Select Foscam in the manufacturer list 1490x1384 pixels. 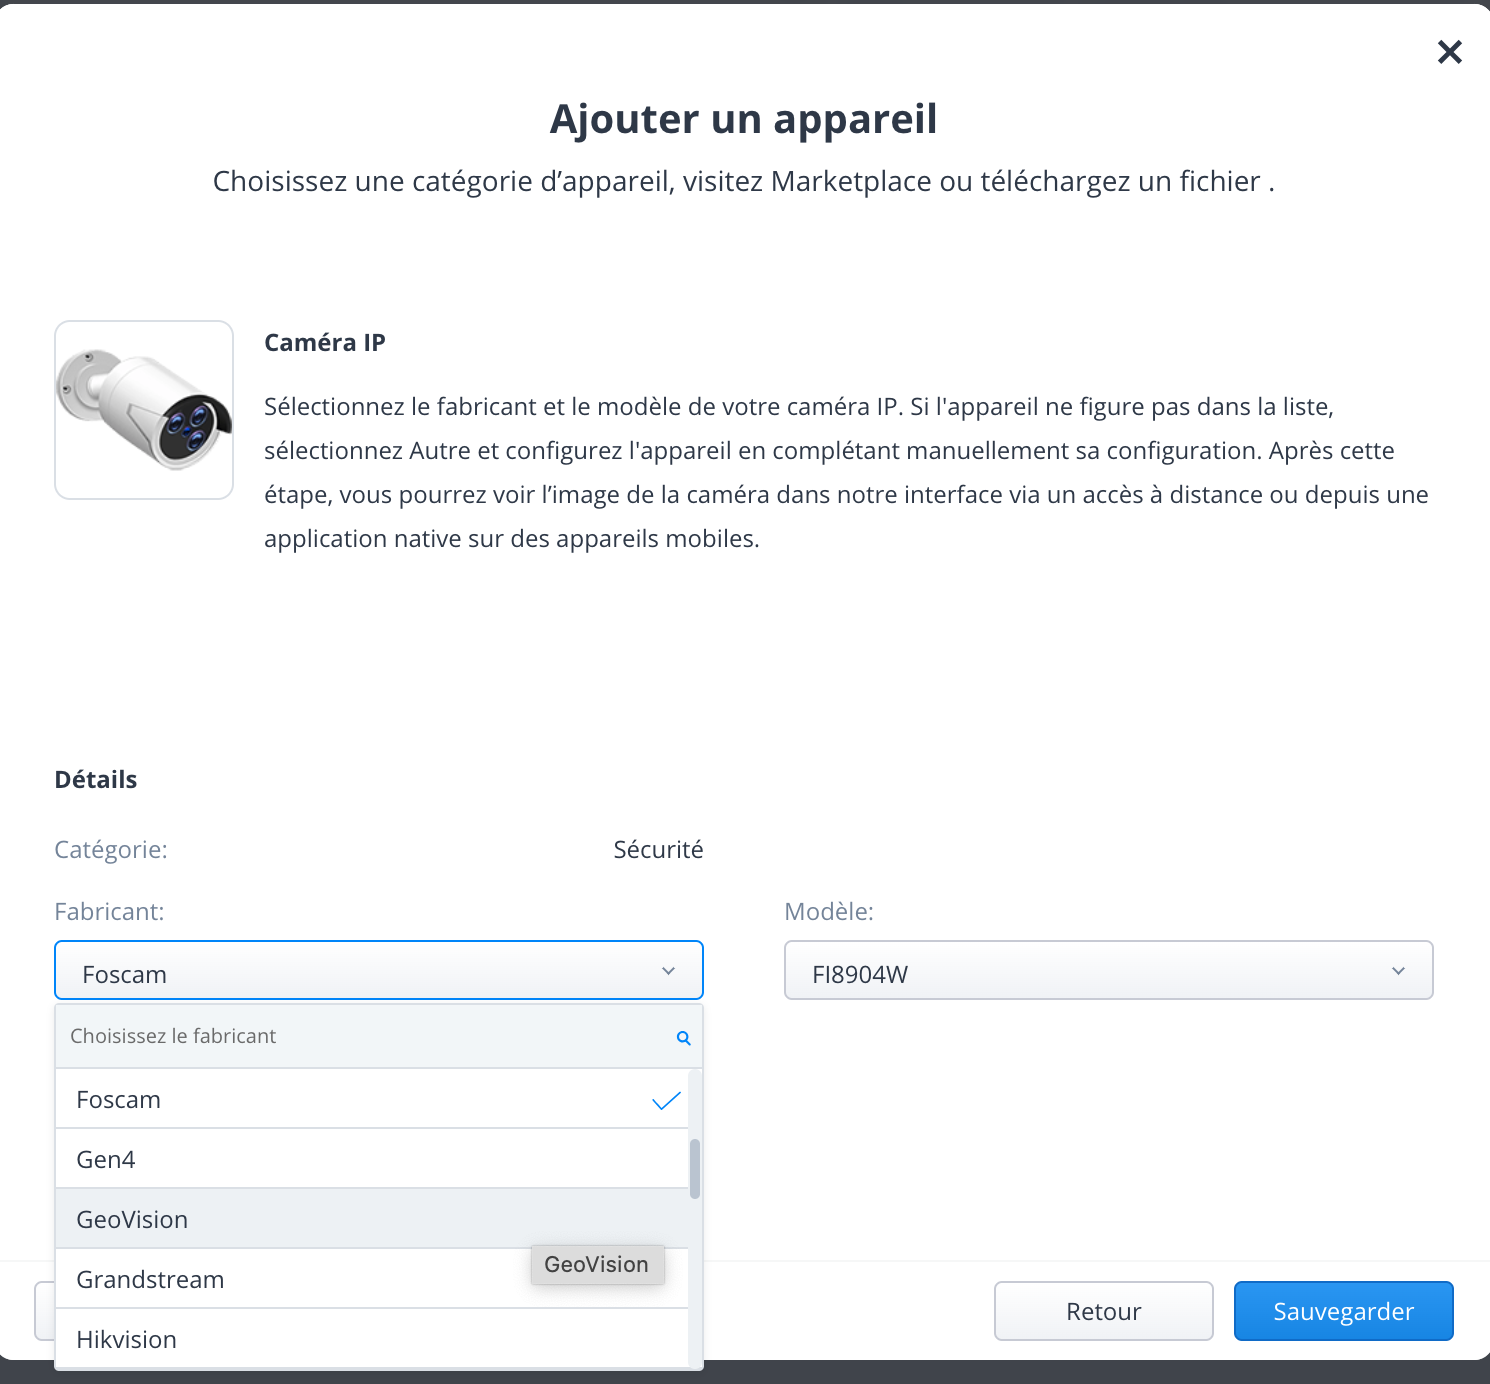click(x=372, y=1099)
